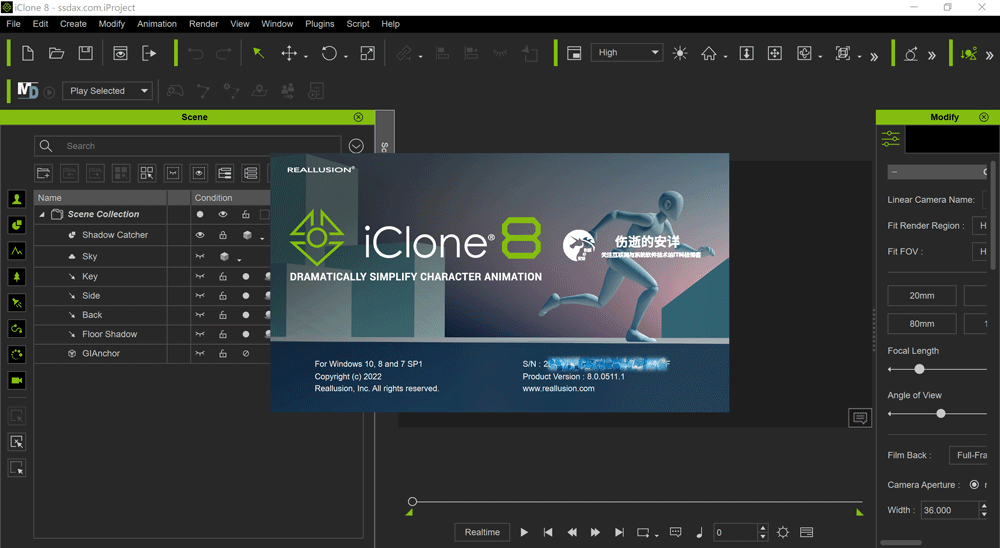Click the Redo arrow icon
This screenshot has height=548, width=1000.
pos(223,54)
